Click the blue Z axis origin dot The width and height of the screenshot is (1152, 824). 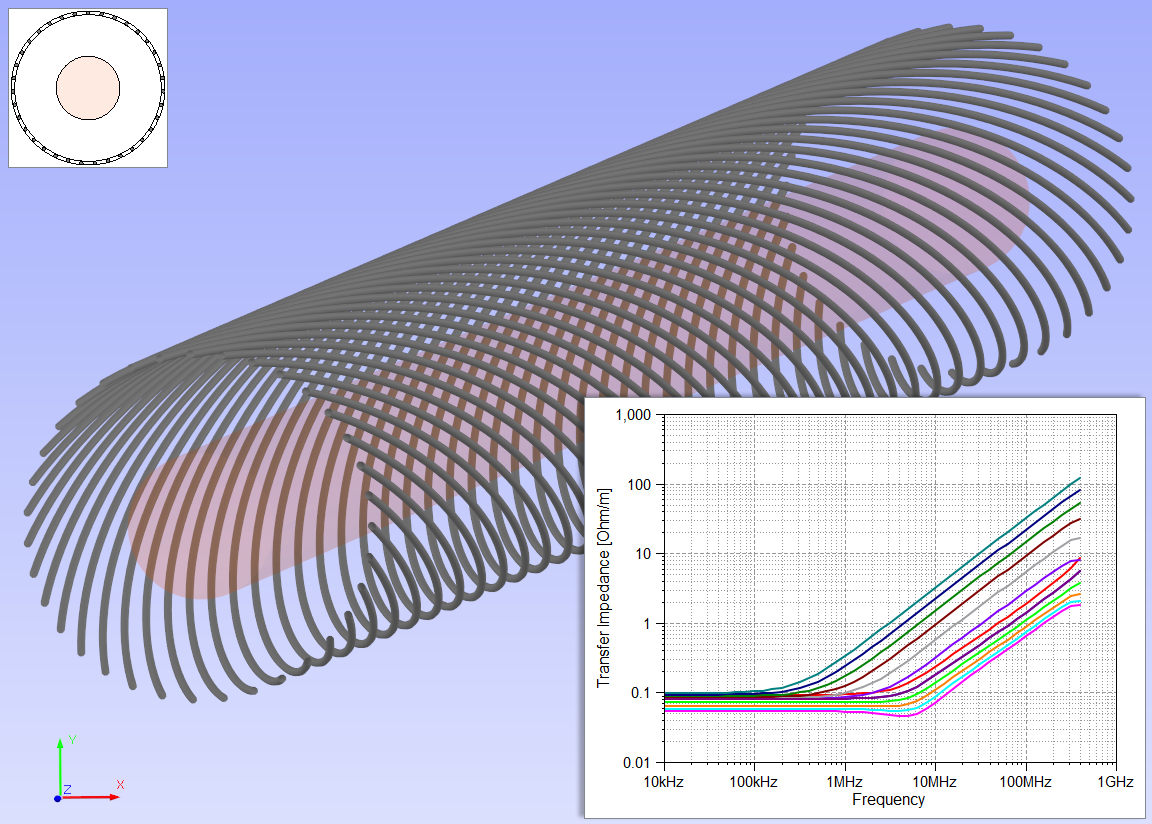[58, 798]
